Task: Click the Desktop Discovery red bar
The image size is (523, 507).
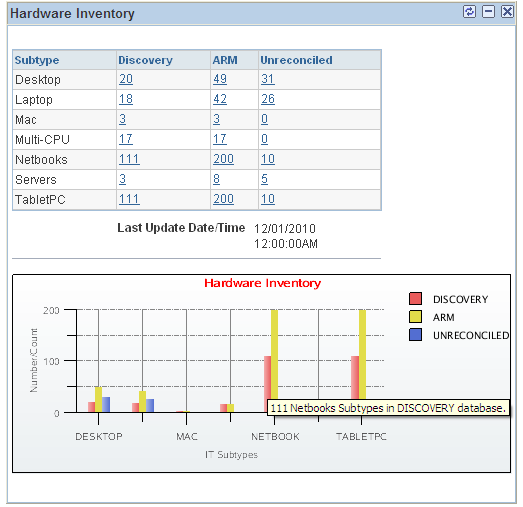Action: coord(91,407)
